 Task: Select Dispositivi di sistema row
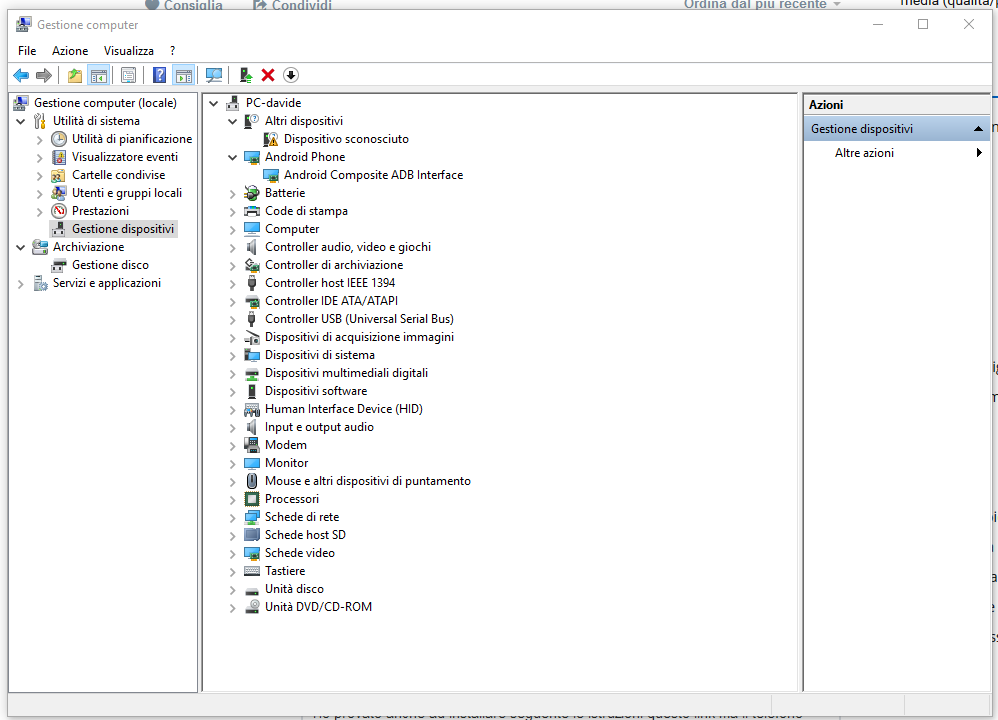click(x=320, y=355)
